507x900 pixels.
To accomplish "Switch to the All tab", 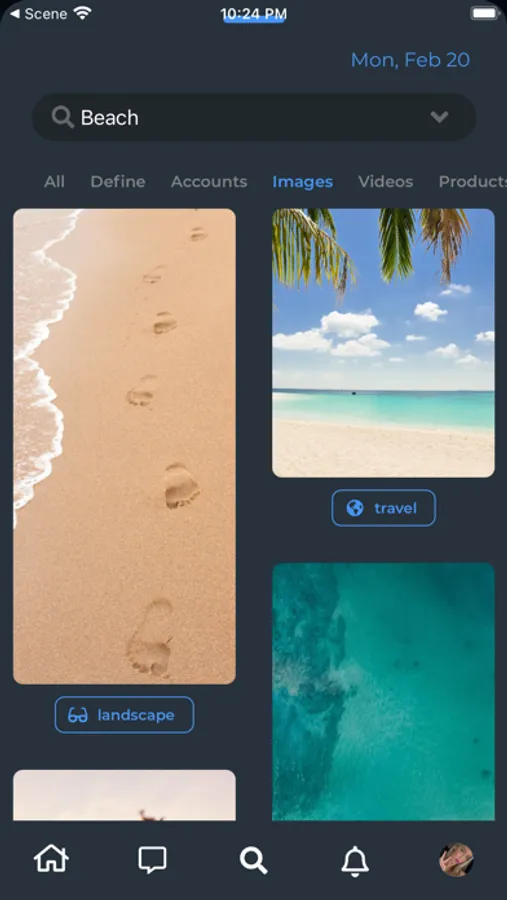I will pyautogui.click(x=55, y=181).
